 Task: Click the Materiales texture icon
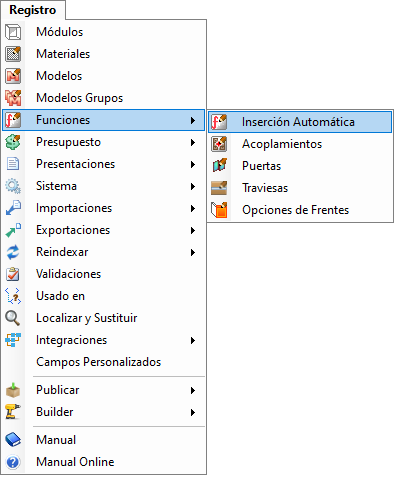[x=13, y=54]
